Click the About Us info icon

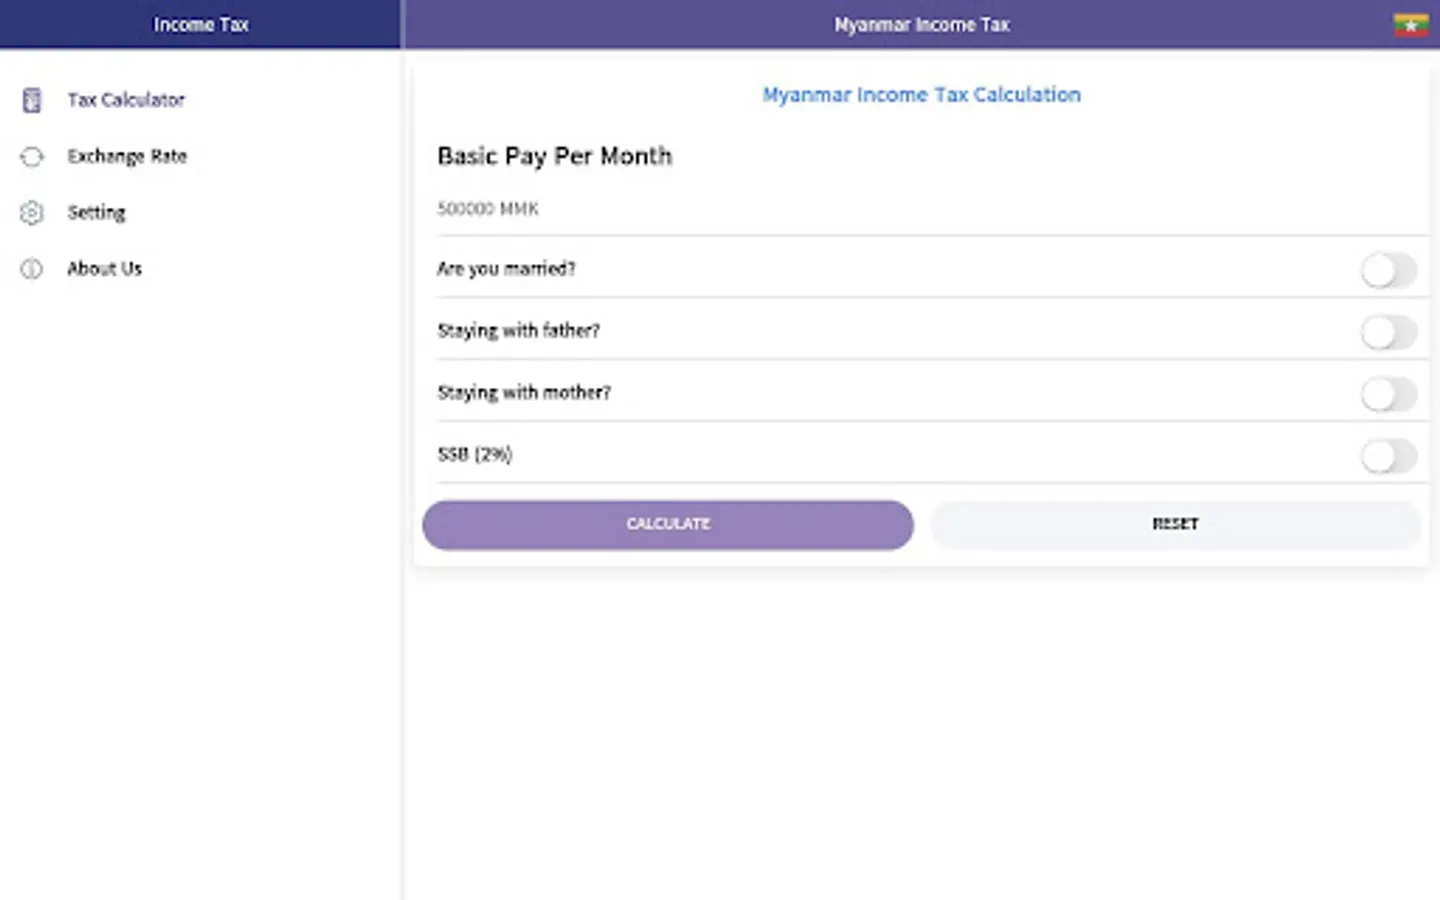(x=32, y=268)
